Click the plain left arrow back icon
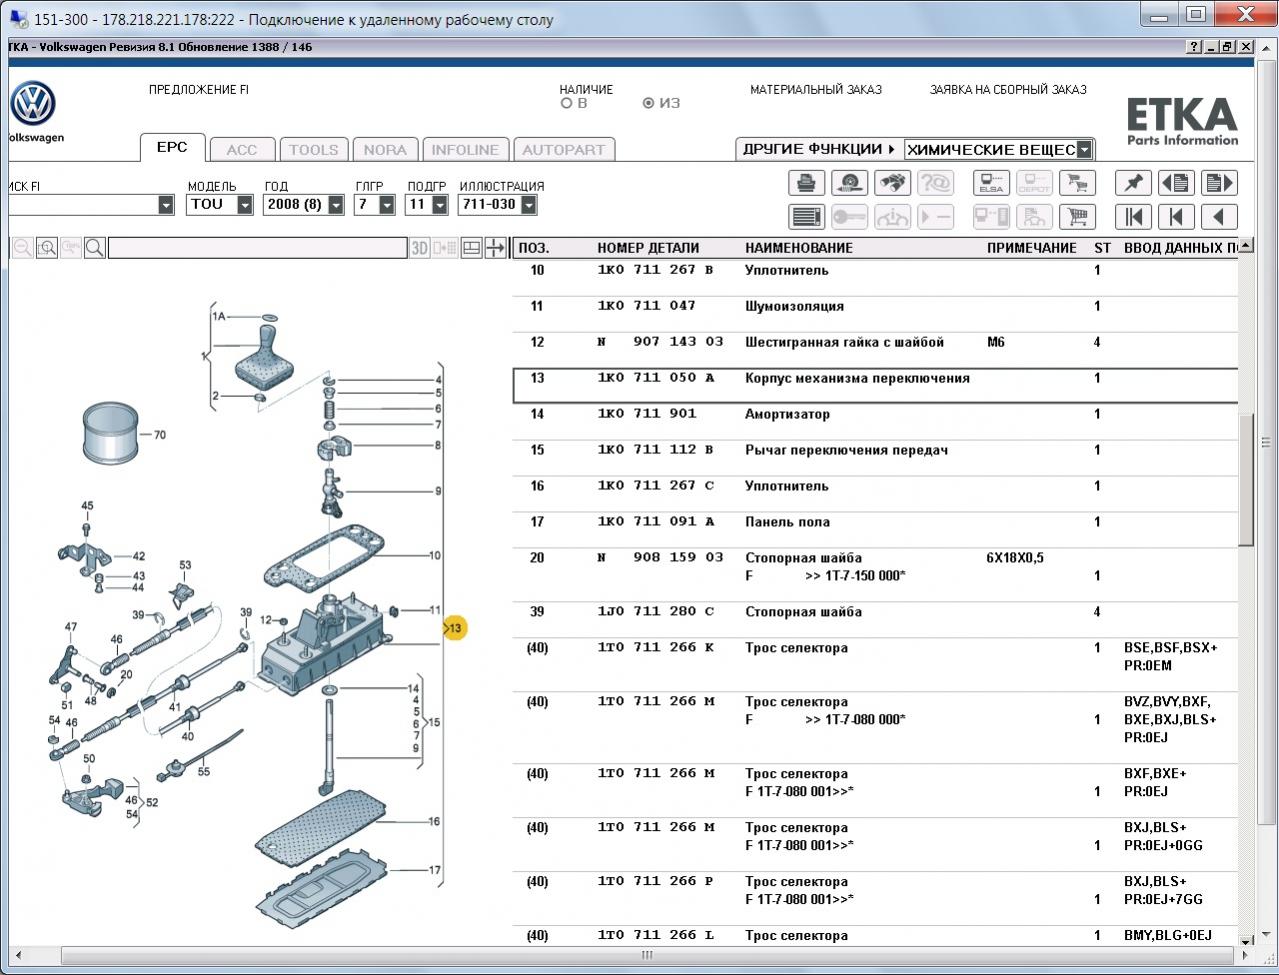Image resolution: width=1279 pixels, height=975 pixels. point(1219,217)
